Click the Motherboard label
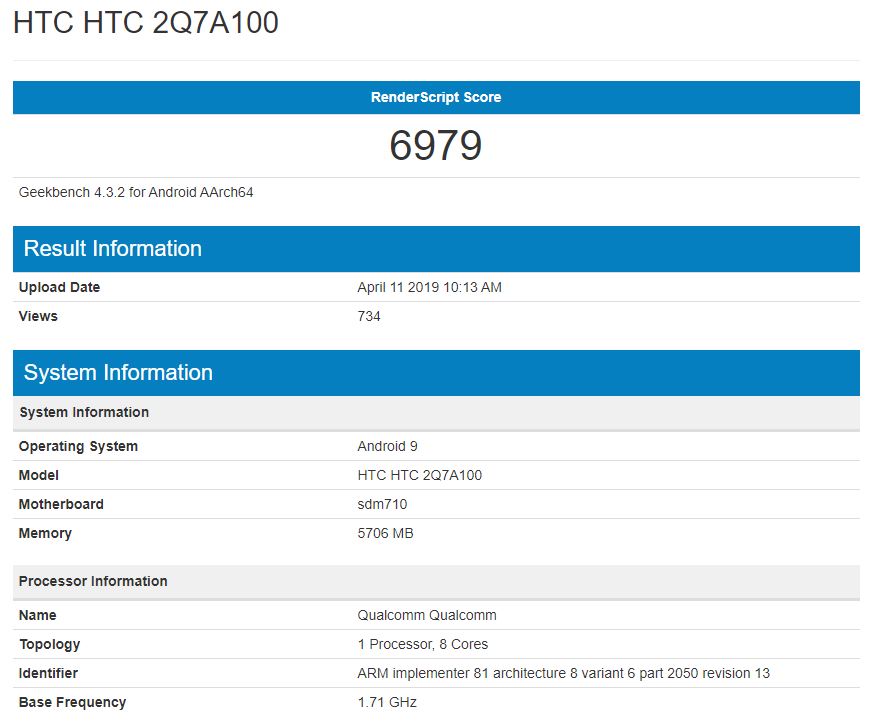This screenshot has width=873, height=728. (61, 504)
